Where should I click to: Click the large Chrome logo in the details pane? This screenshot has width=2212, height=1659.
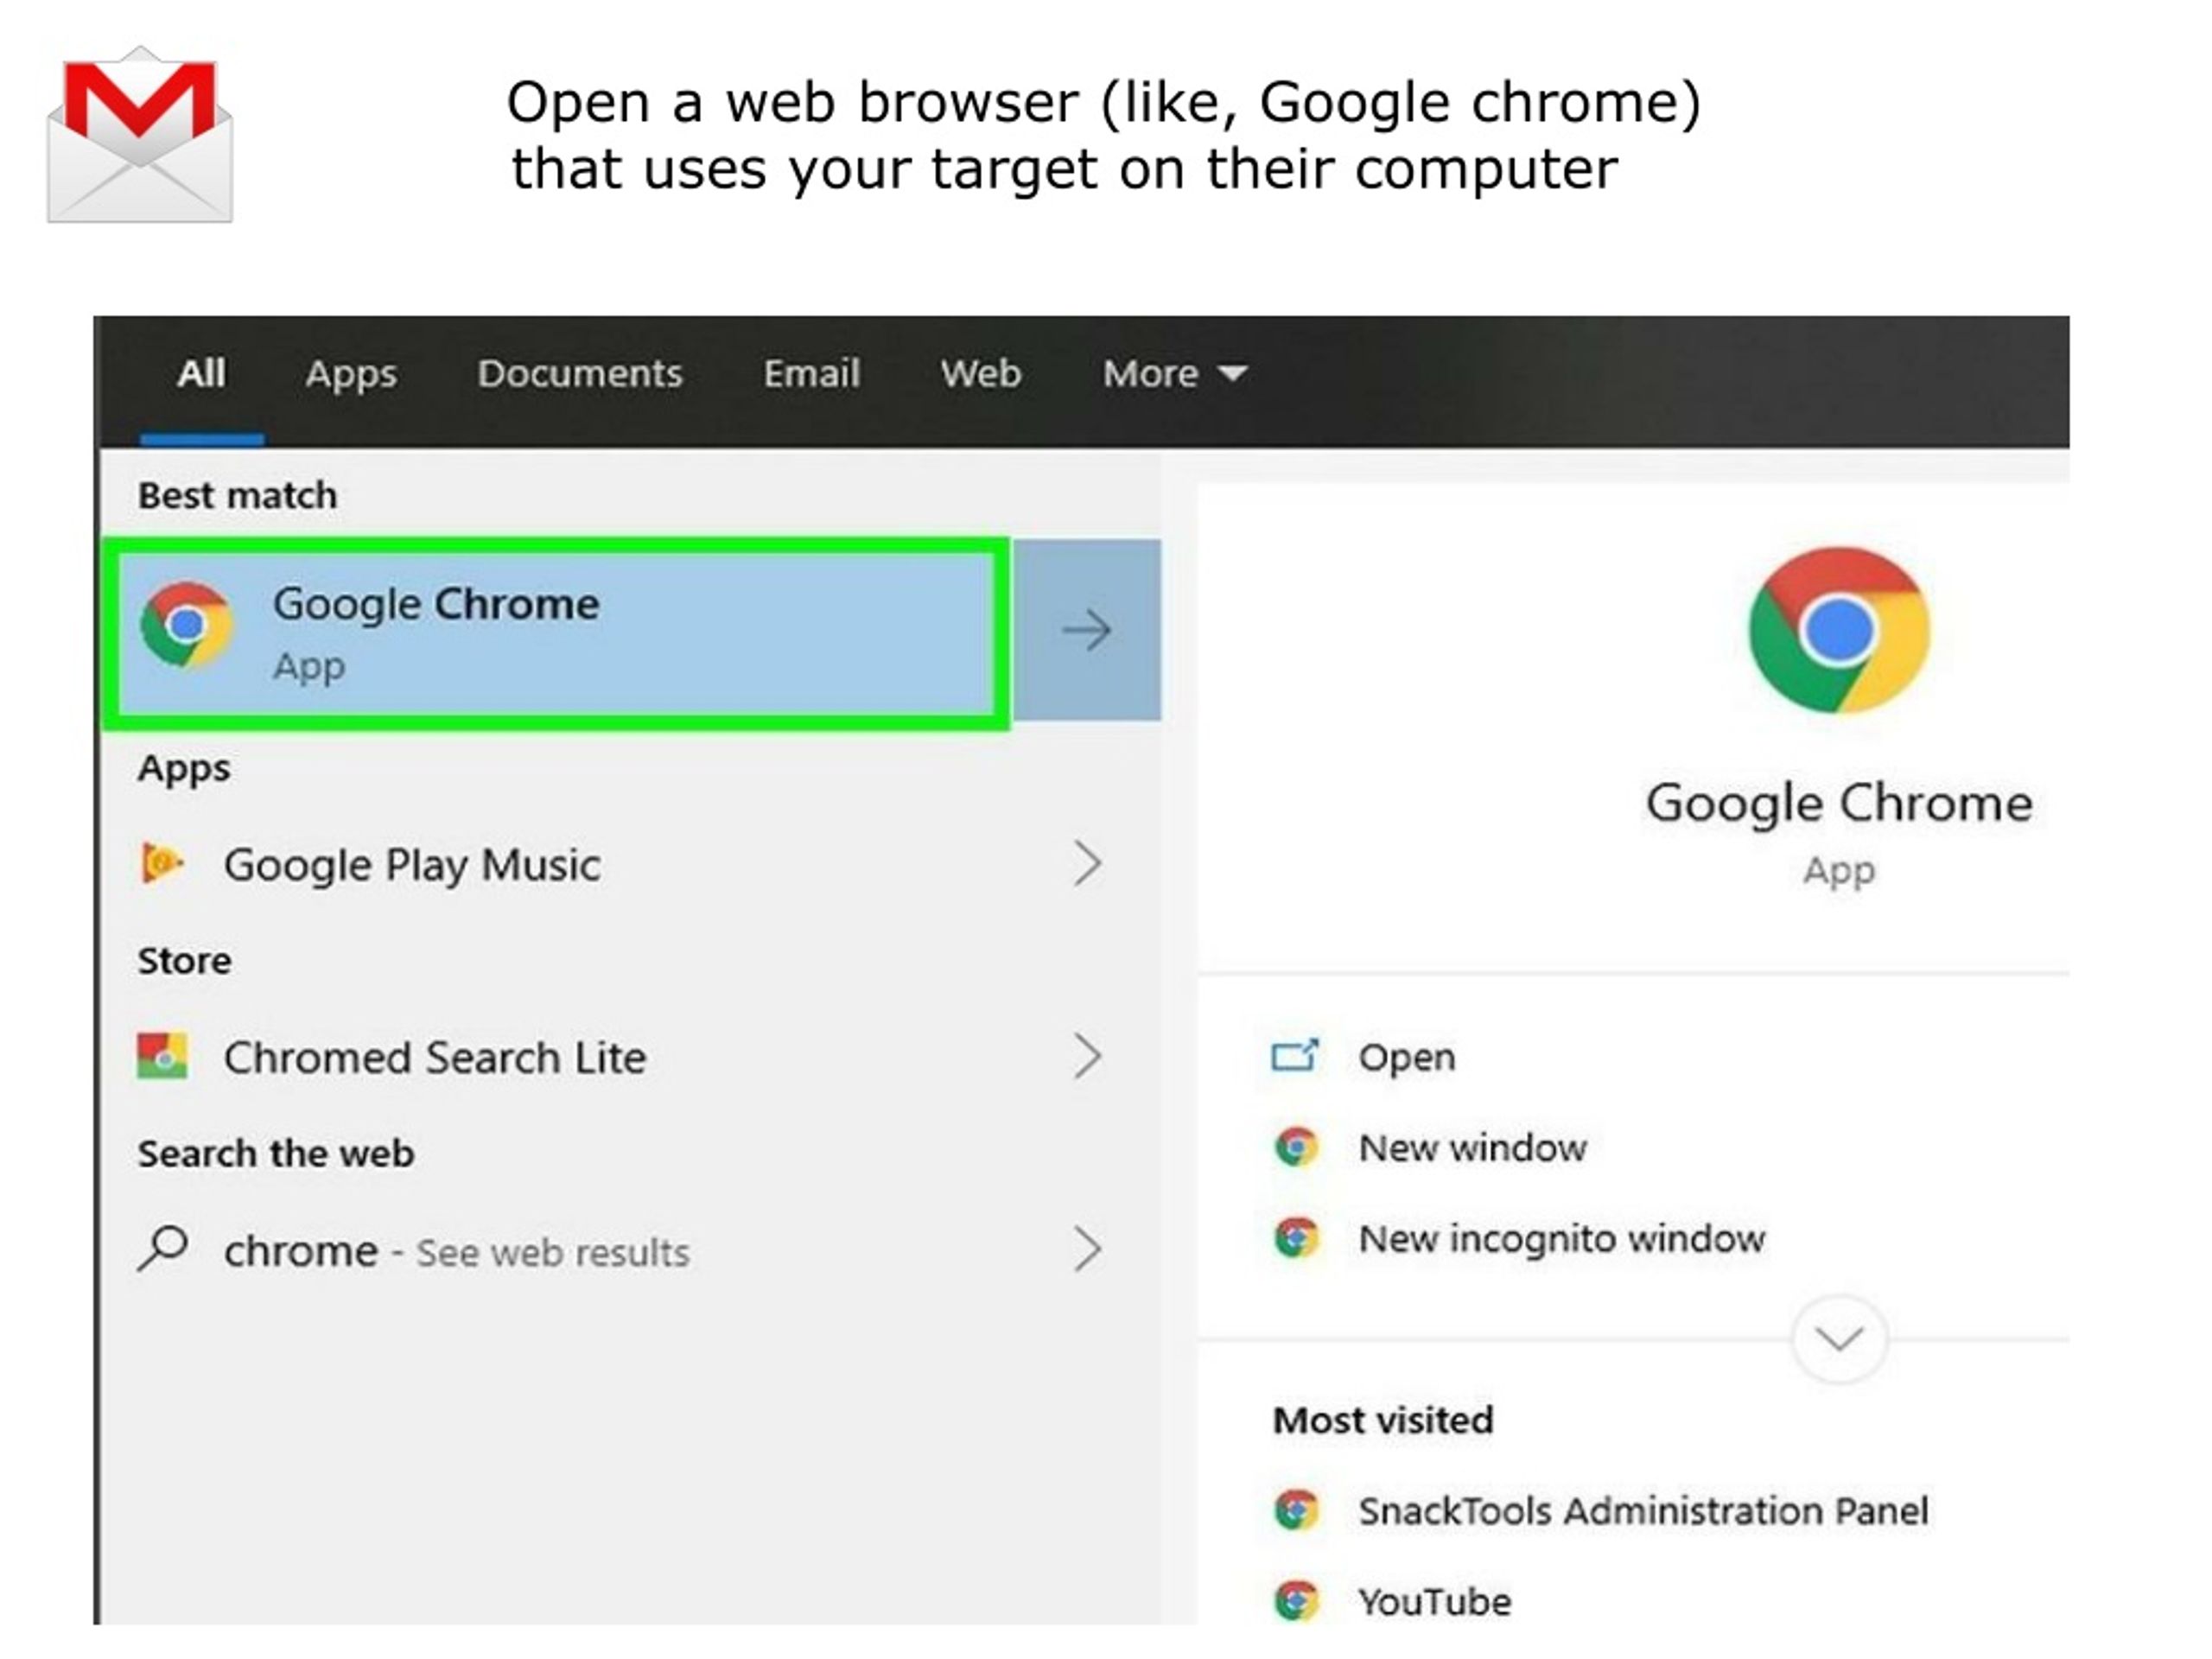pos(1838,630)
